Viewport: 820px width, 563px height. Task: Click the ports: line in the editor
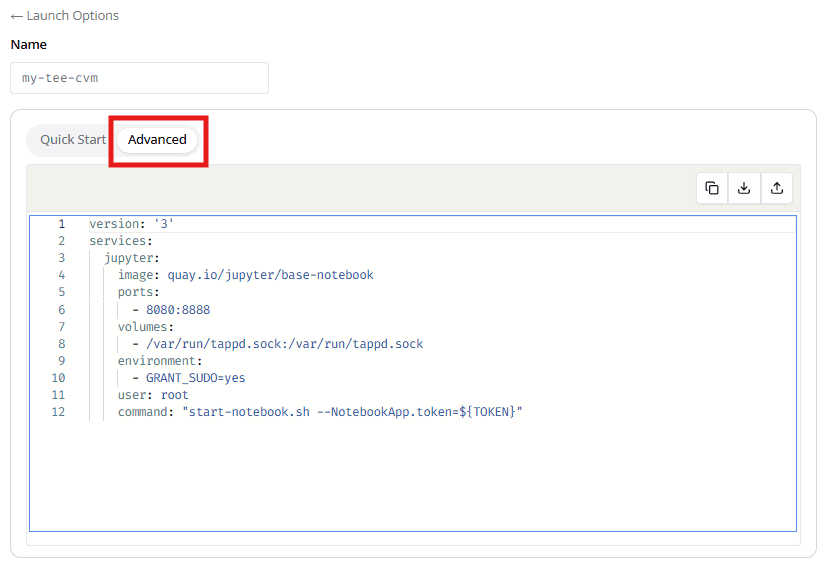coord(138,292)
